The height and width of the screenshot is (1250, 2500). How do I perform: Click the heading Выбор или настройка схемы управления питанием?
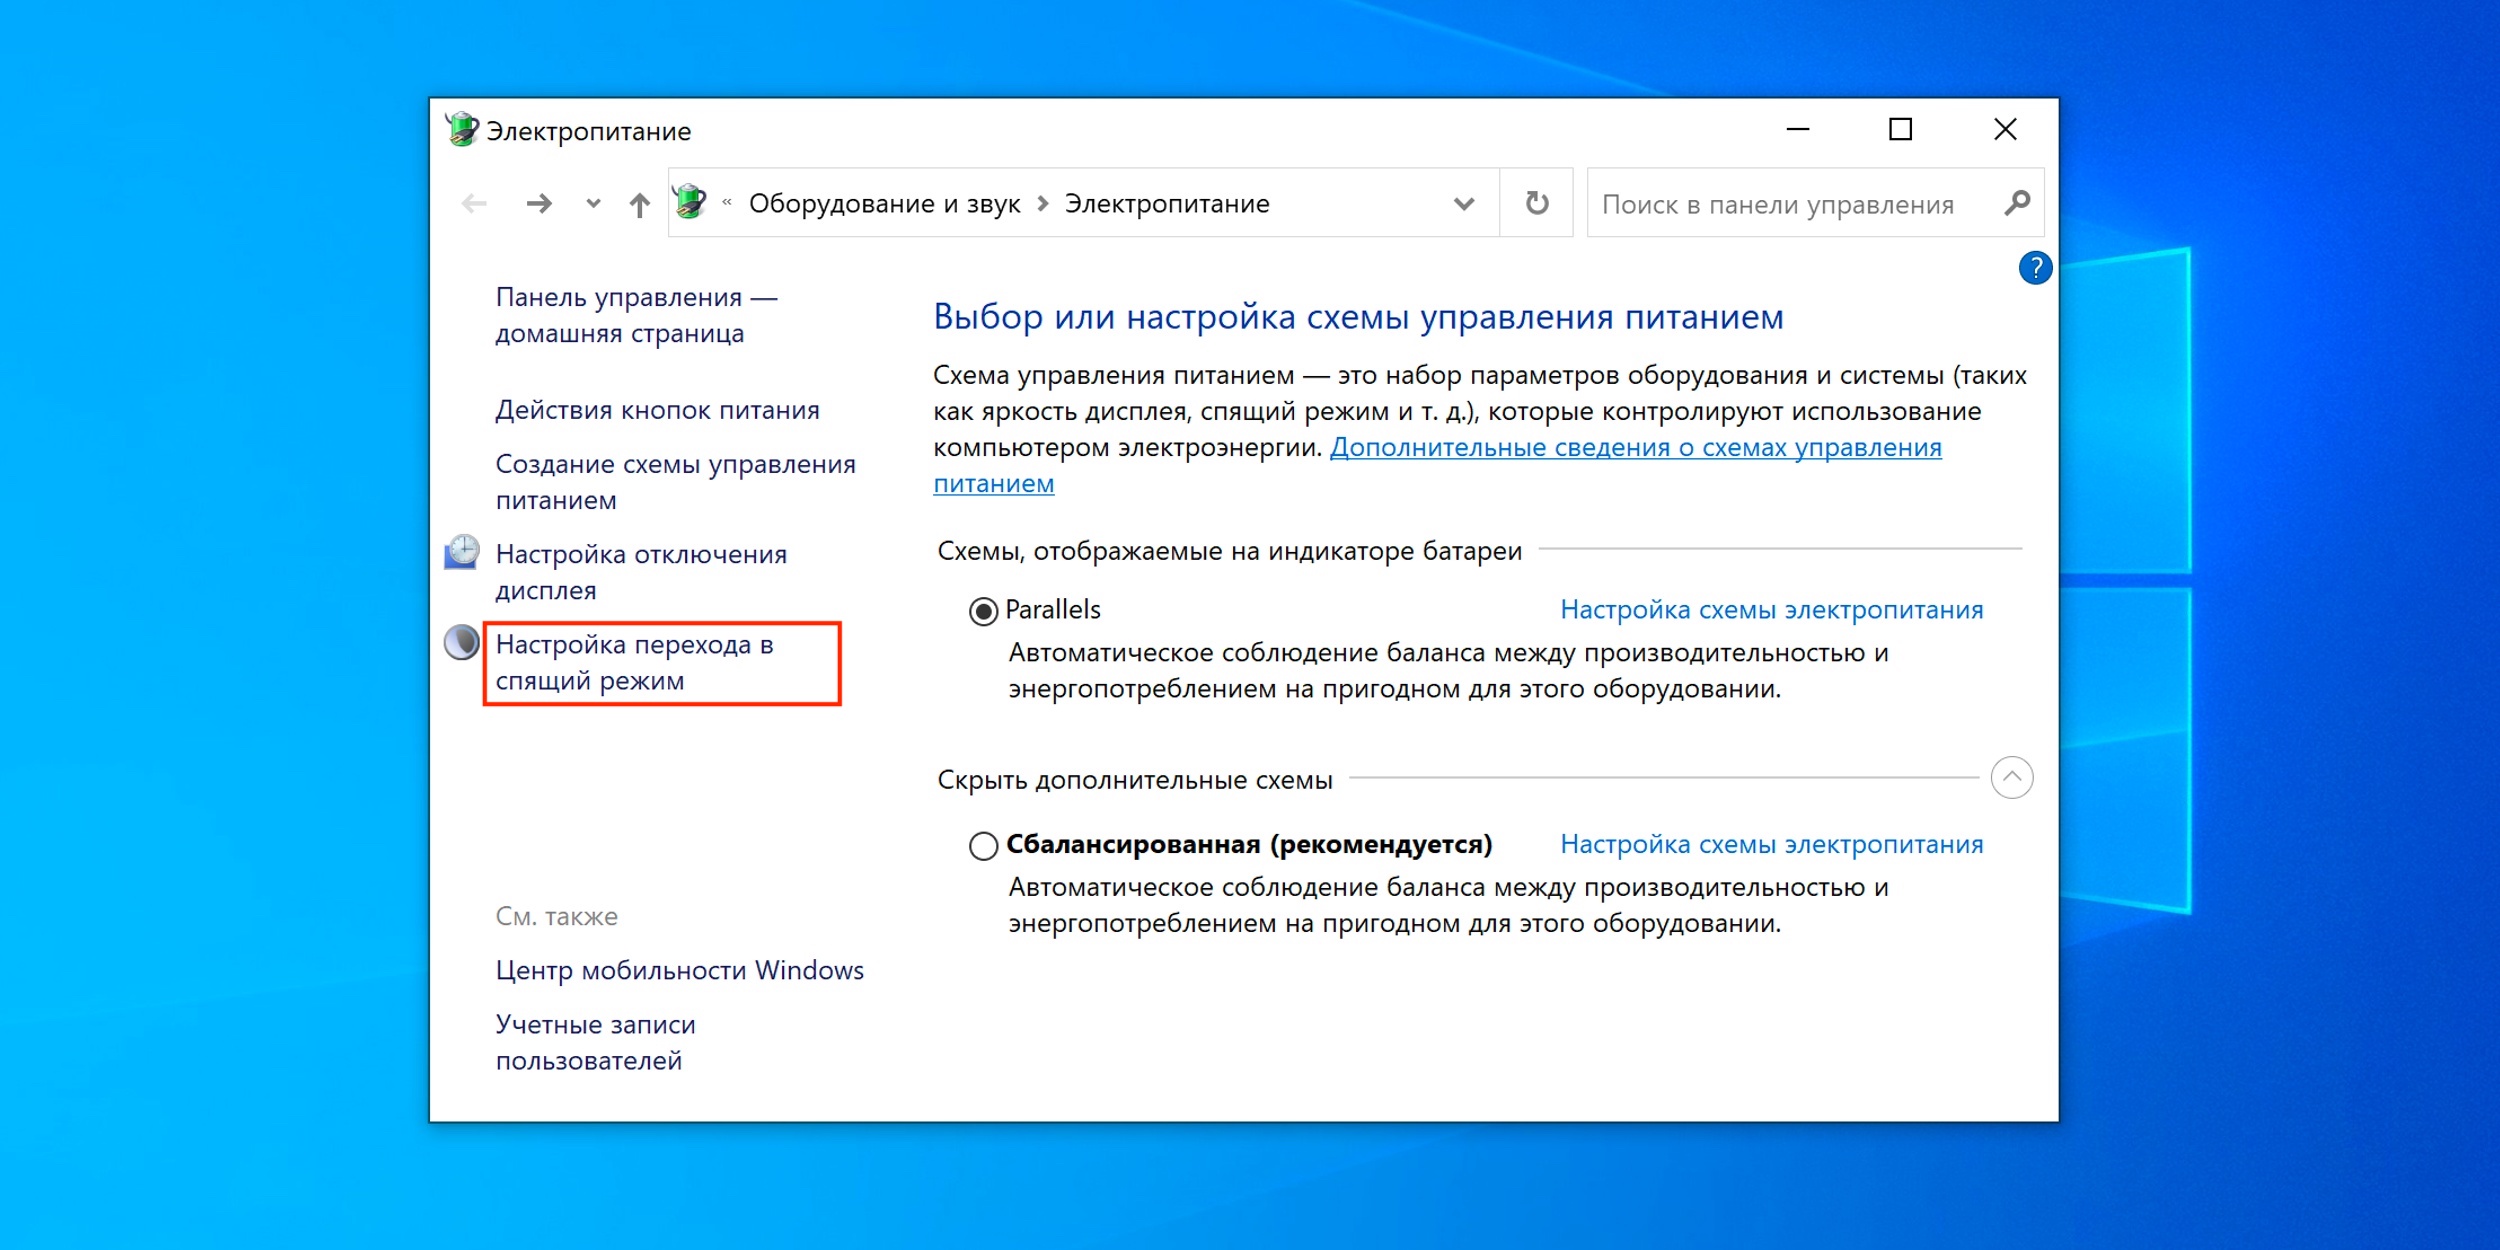tap(1358, 317)
